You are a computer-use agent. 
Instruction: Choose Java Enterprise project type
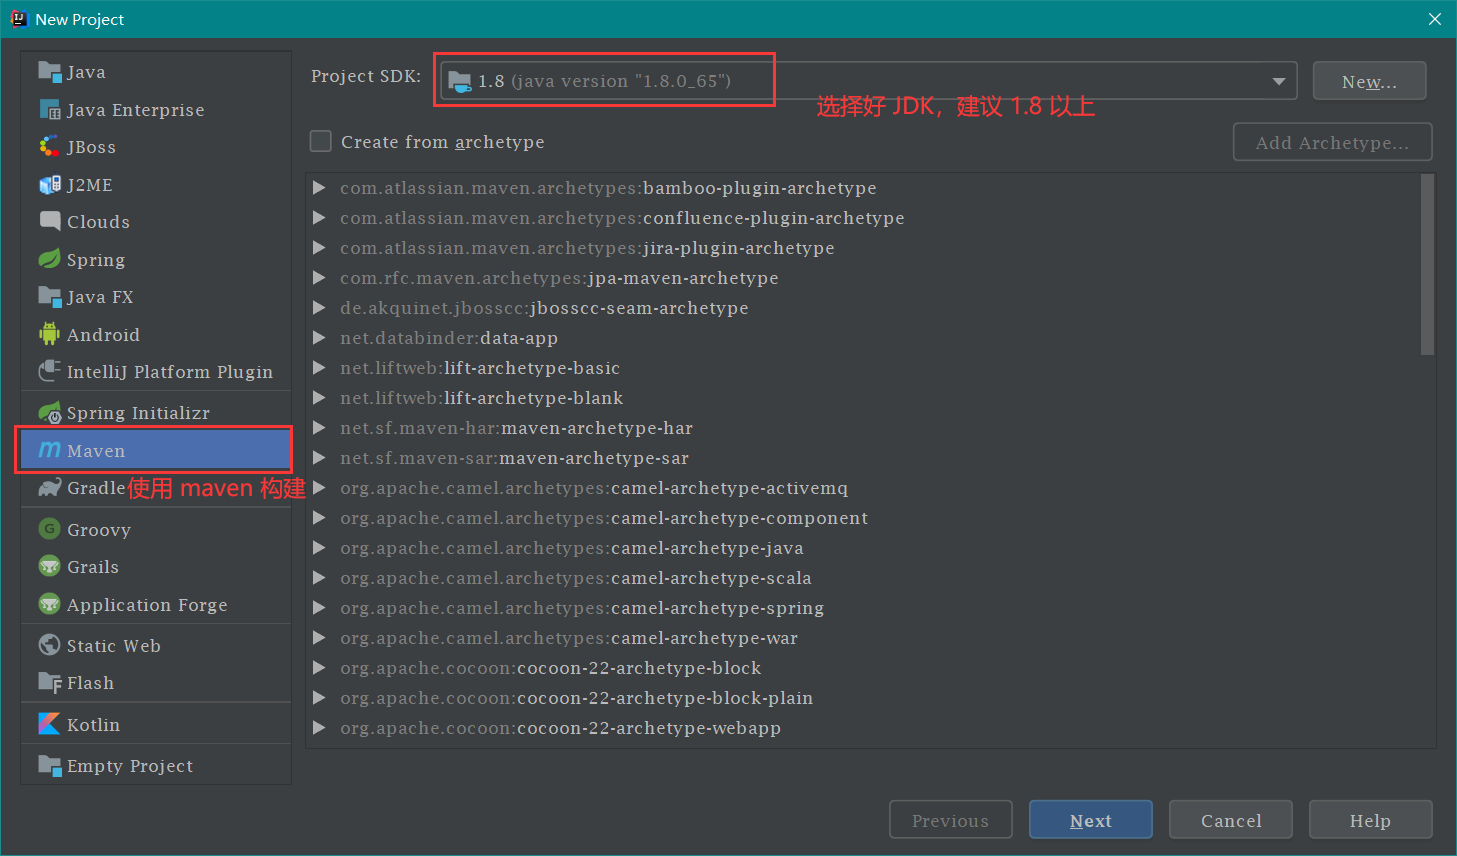[134, 110]
